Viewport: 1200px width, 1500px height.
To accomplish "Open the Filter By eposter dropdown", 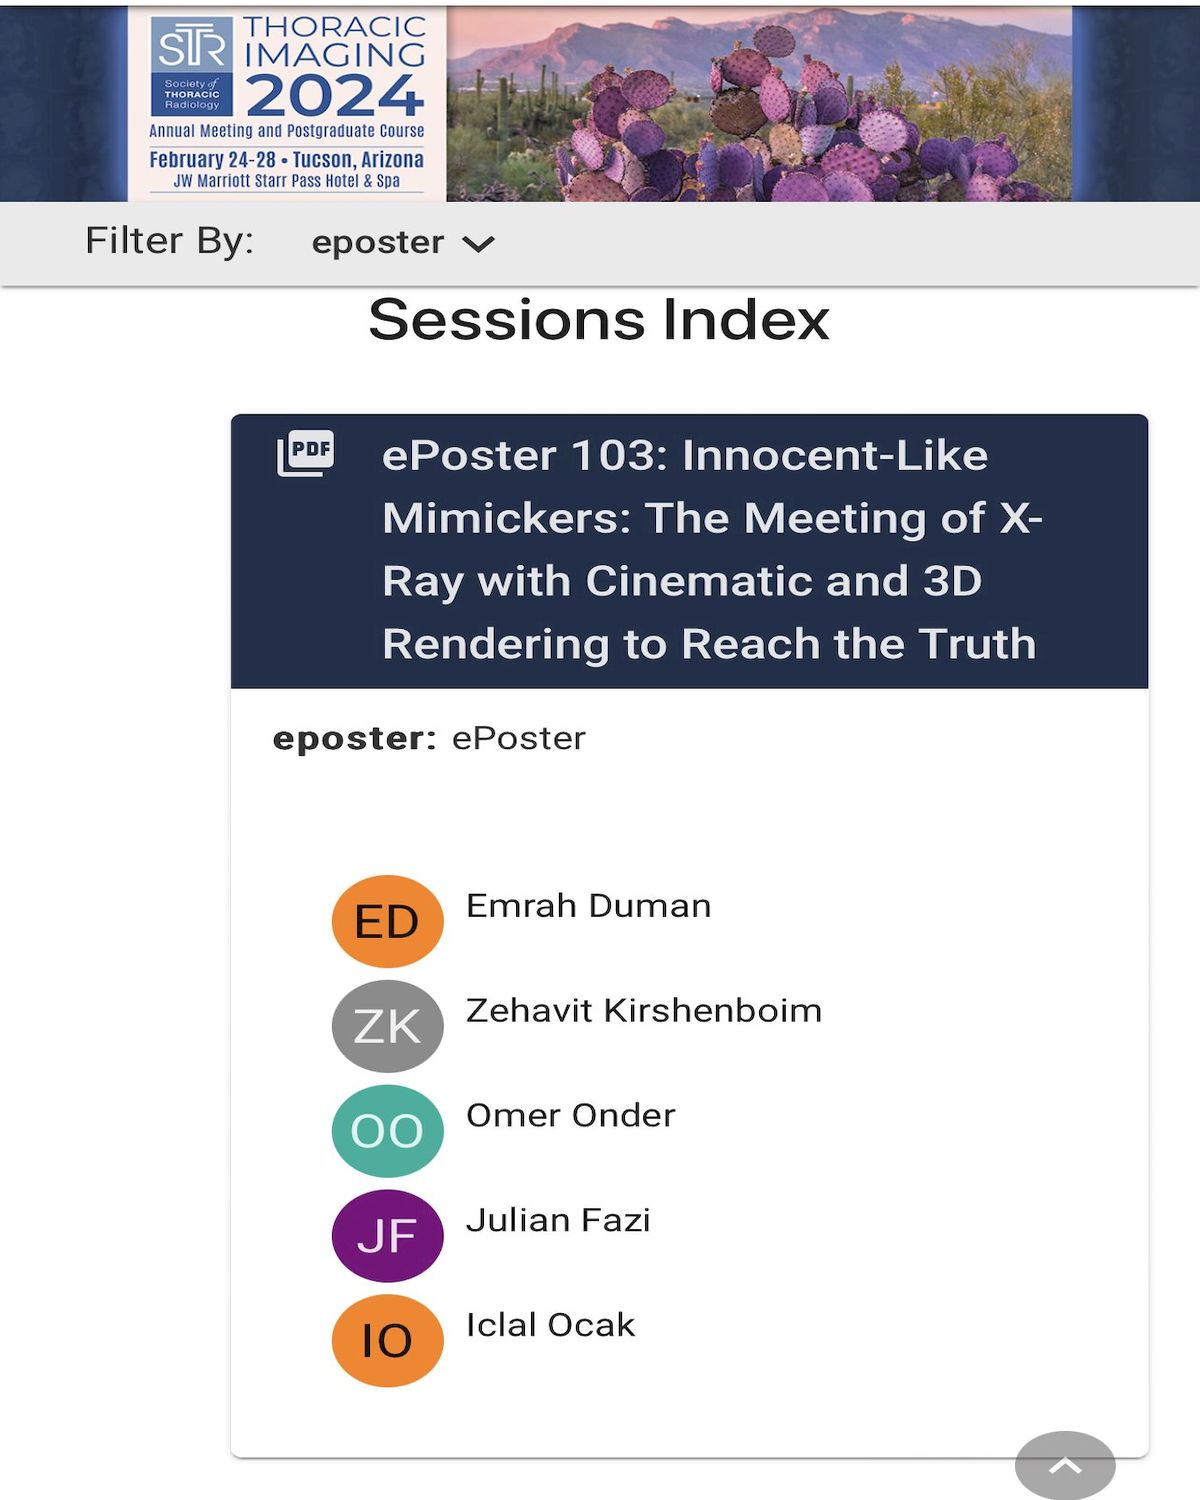I will 403,242.
